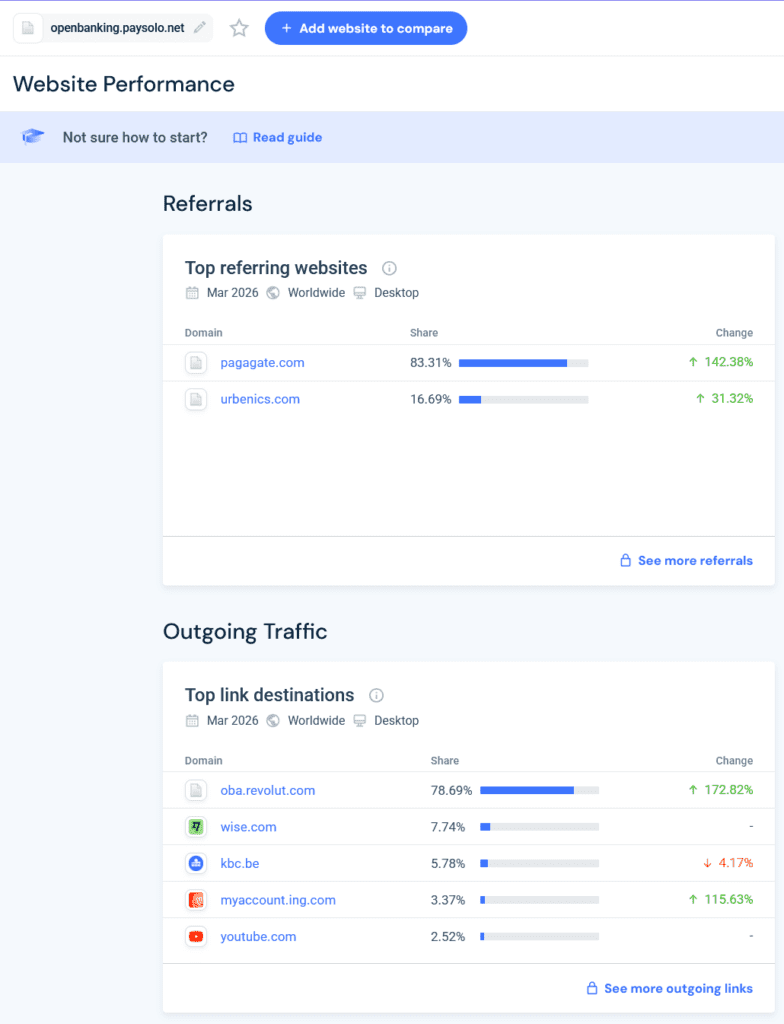Click the globe icon in Top referring websites
This screenshot has height=1024, width=784.
(x=273, y=293)
